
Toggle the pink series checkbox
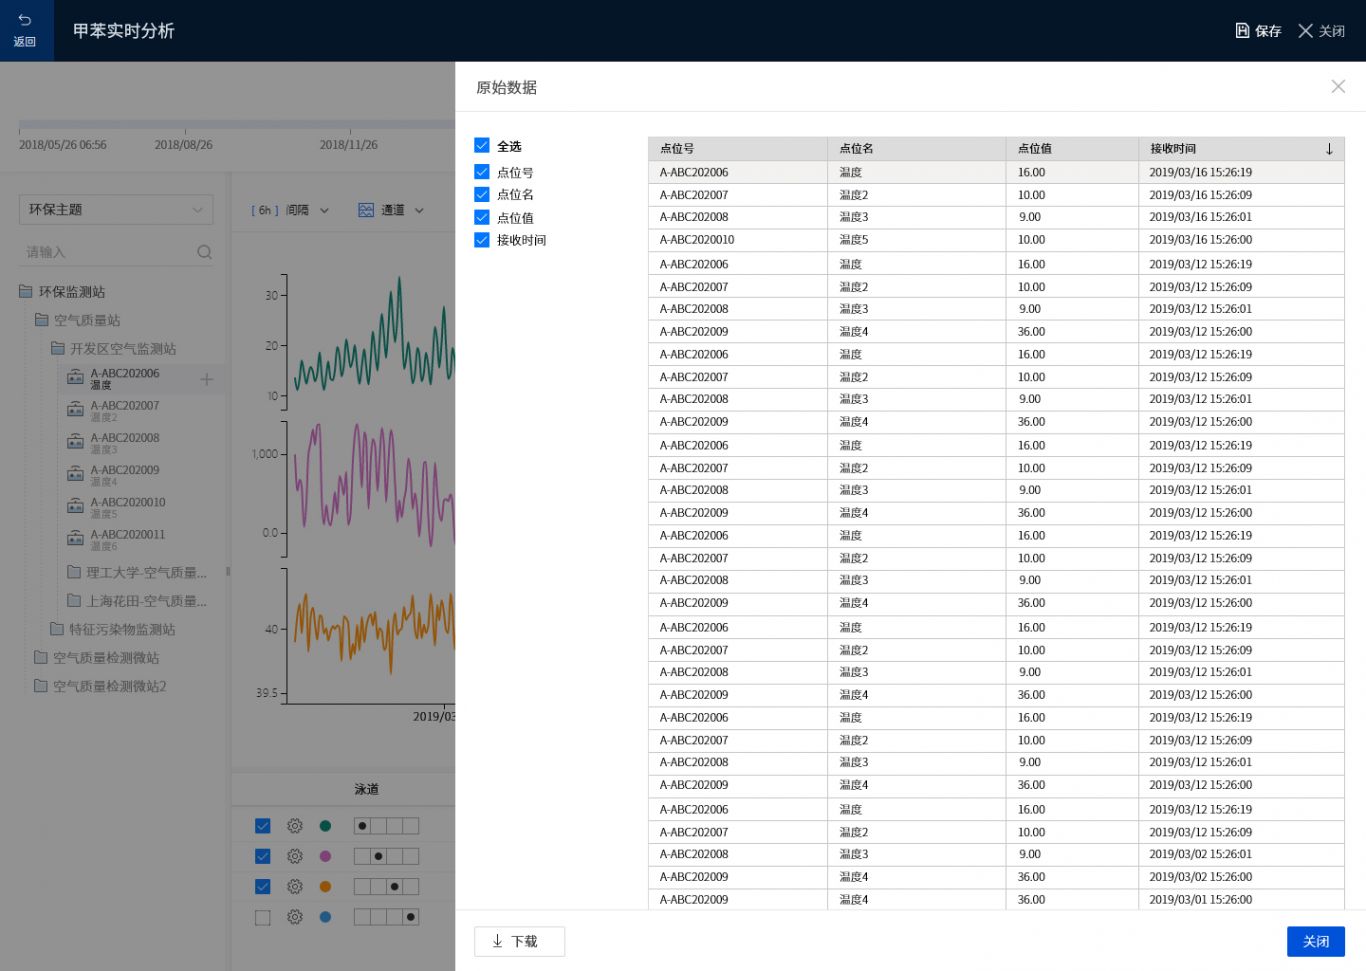click(x=263, y=856)
